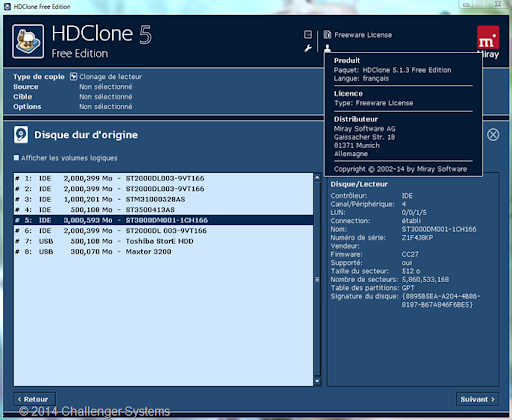Screen dimensions: 512x420
Task: Click the Miray red logo
Action: click(x=488, y=37)
